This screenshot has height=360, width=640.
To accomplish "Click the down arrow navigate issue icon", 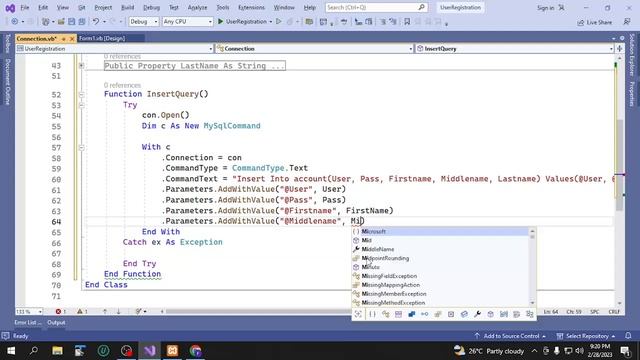I will [118, 311].
